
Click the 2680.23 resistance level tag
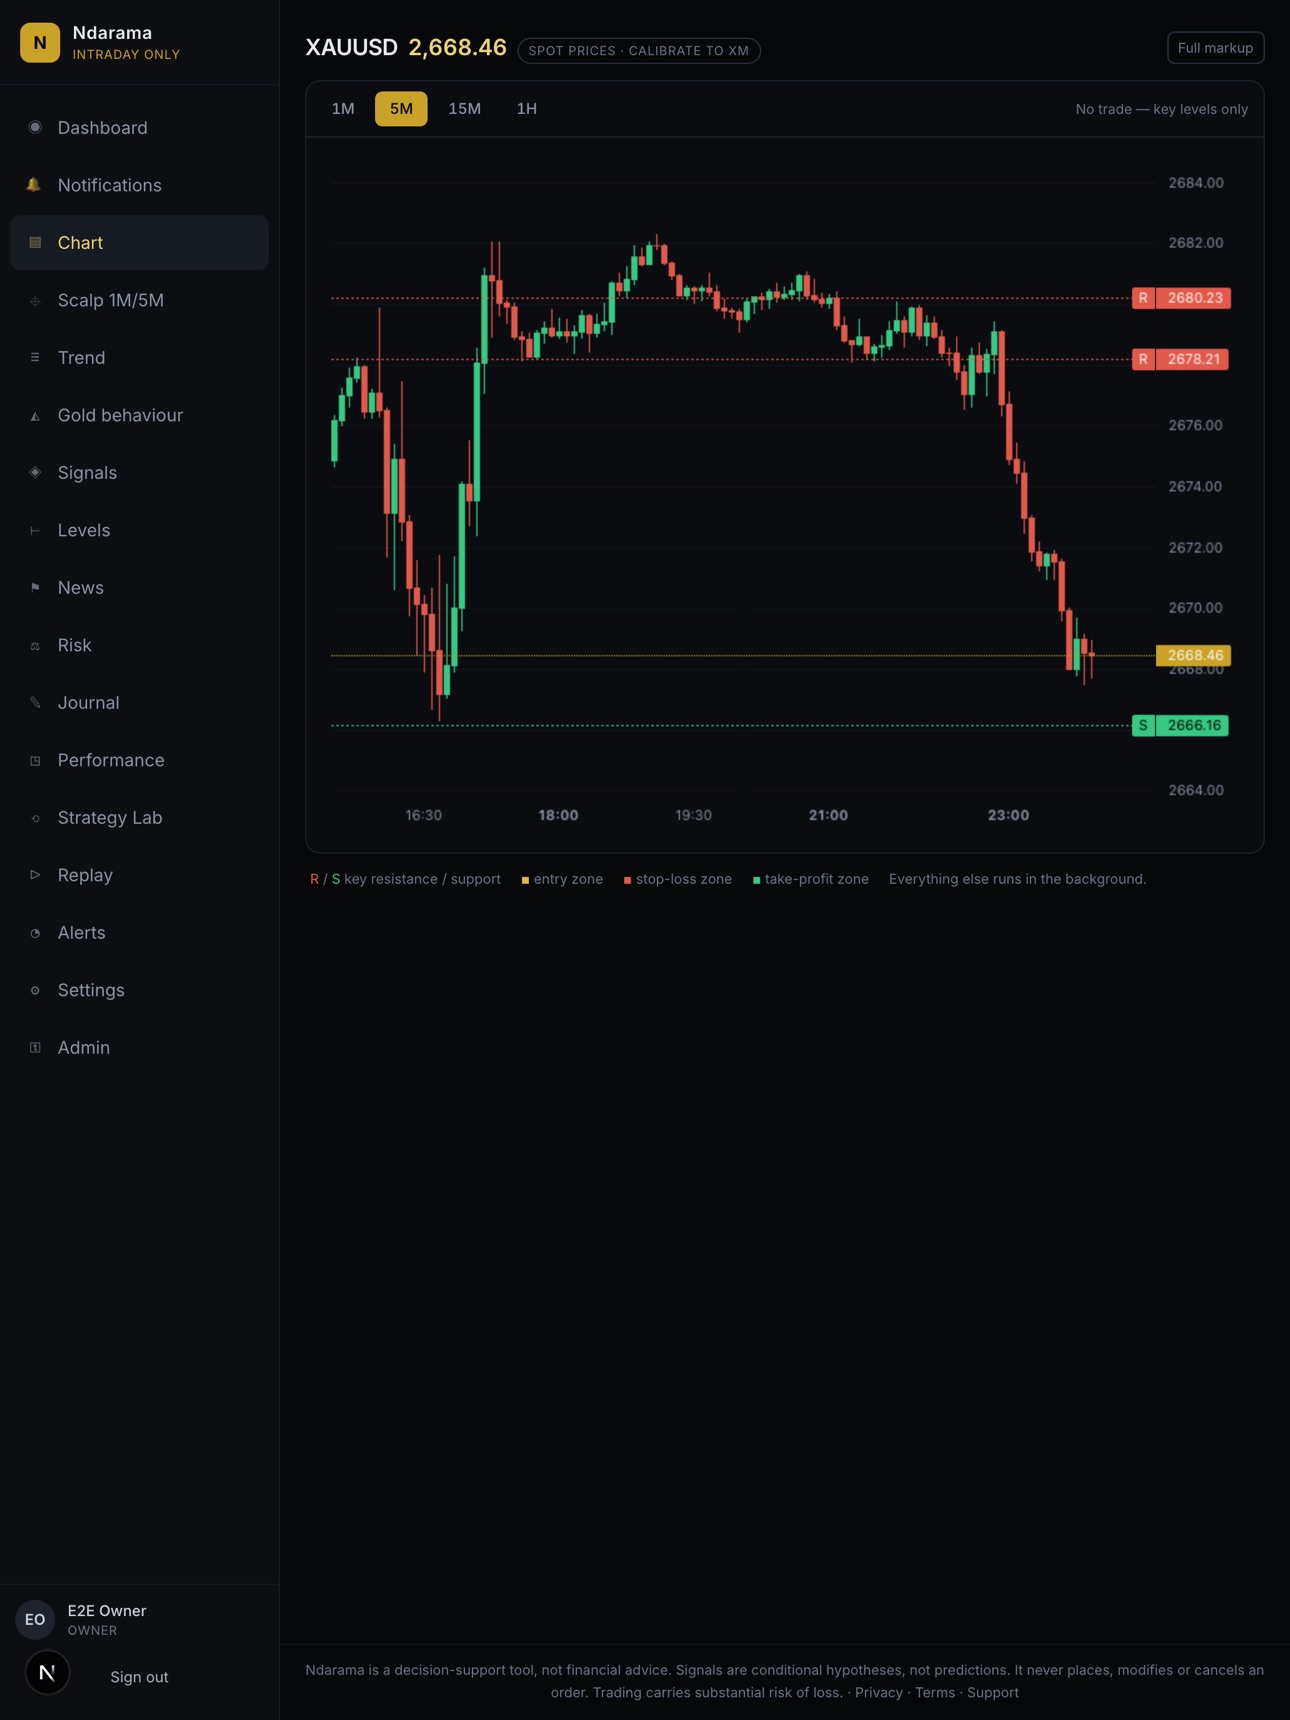coord(1181,298)
